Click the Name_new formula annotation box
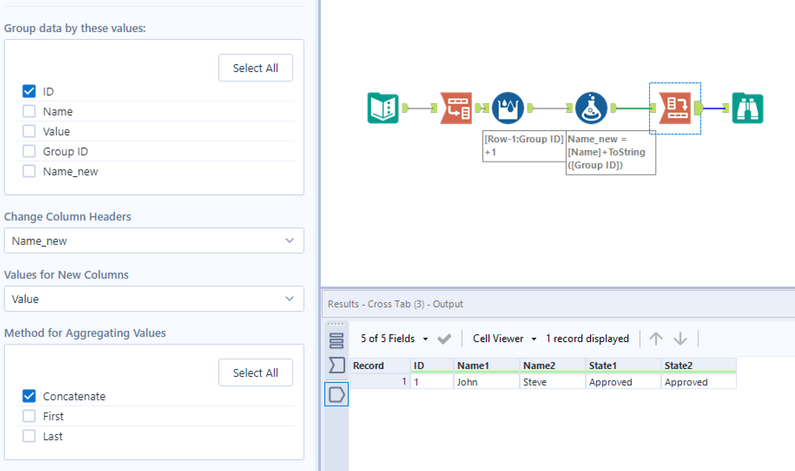The height and width of the screenshot is (471, 795). [x=610, y=153]
